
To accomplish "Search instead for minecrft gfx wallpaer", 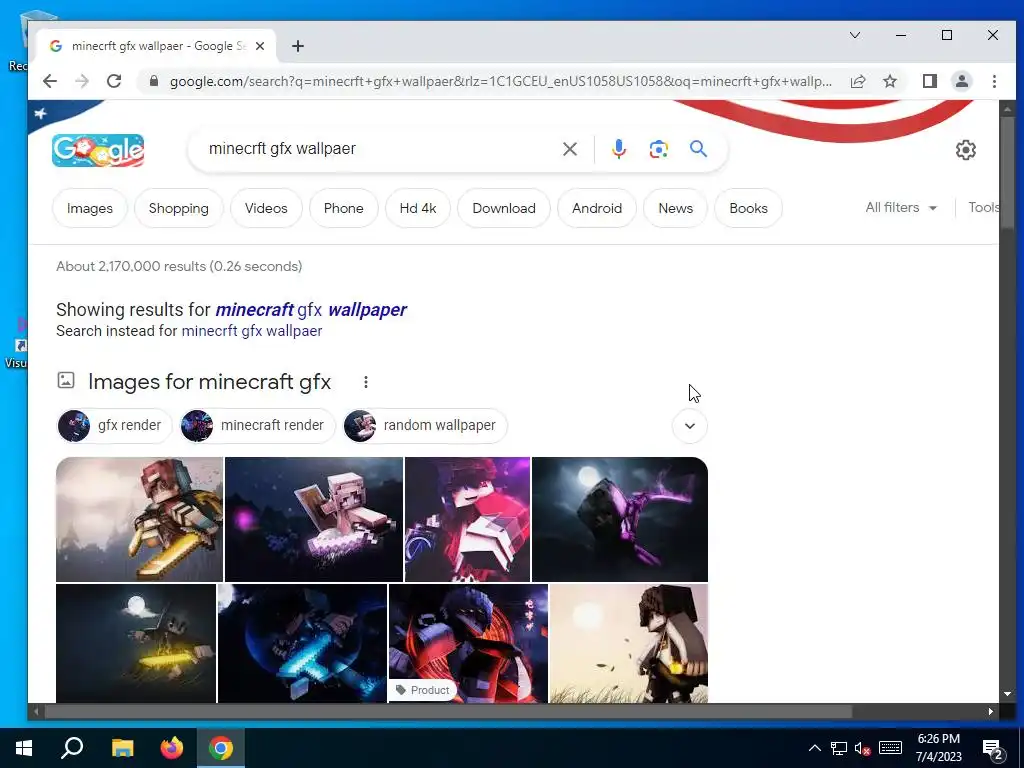I will click(x=252, y=331).
